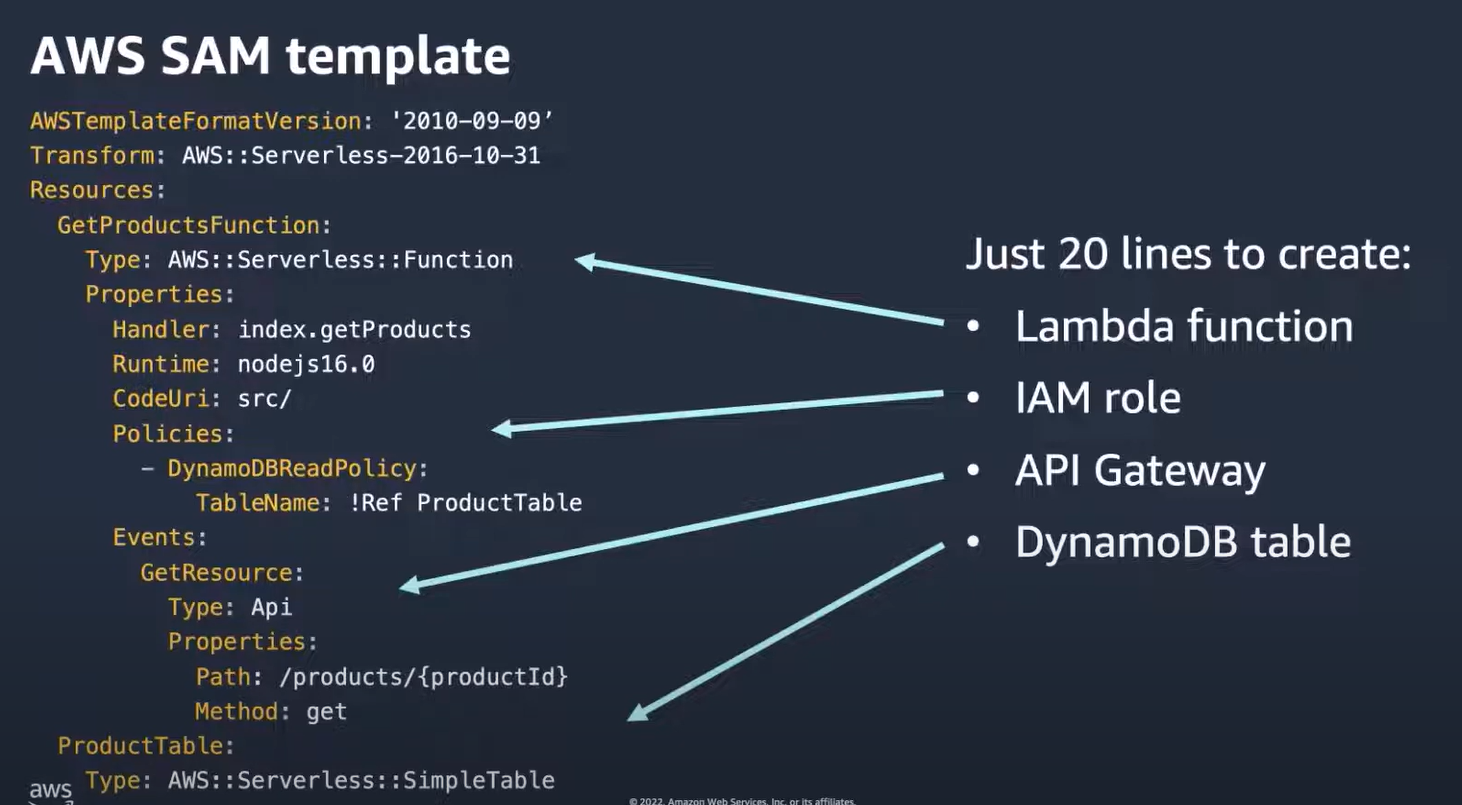Image resolution: width=1462 pixels, height=805 pixels.
Task: Select the 'AWS SAM template' slide title
Action: [272, 55]
